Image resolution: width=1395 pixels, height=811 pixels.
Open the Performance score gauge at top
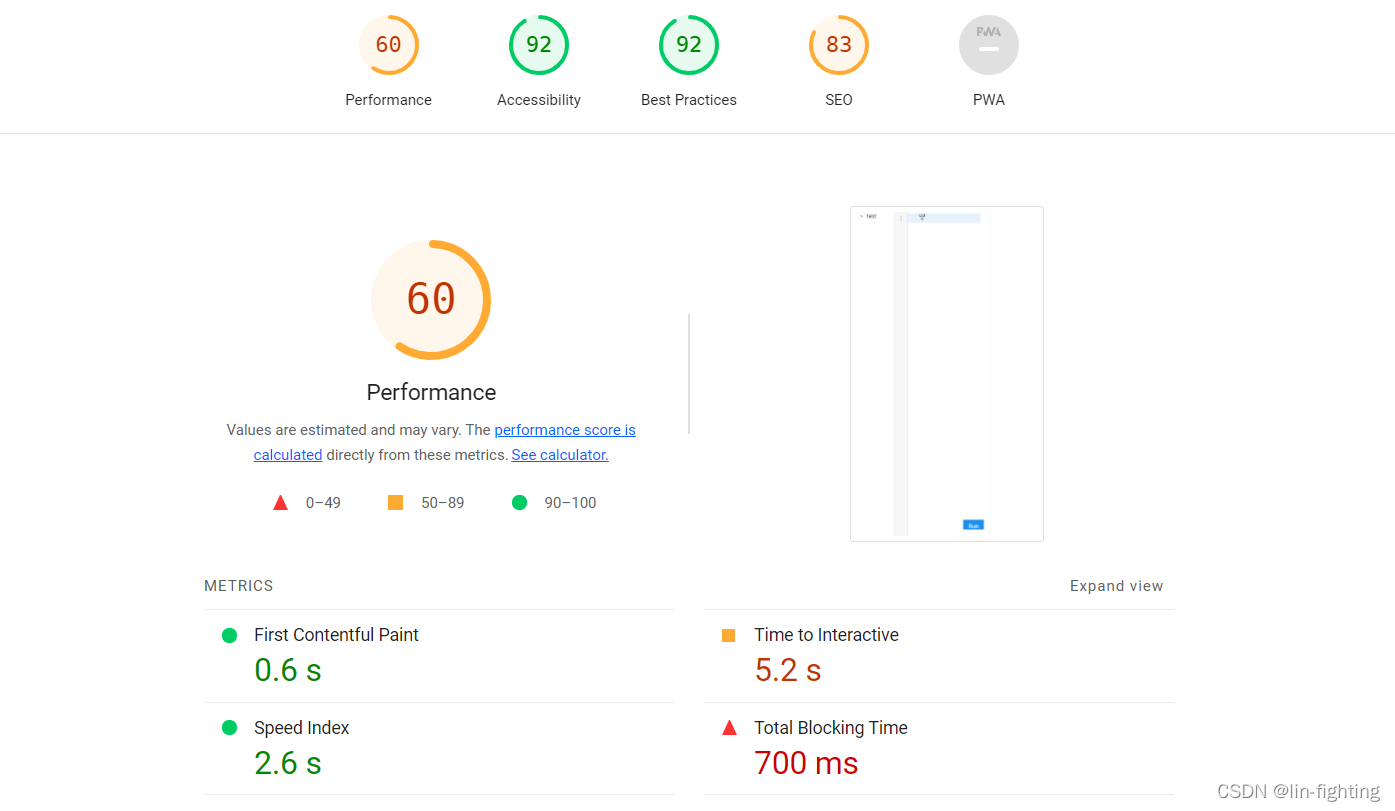tap(389, 45)
